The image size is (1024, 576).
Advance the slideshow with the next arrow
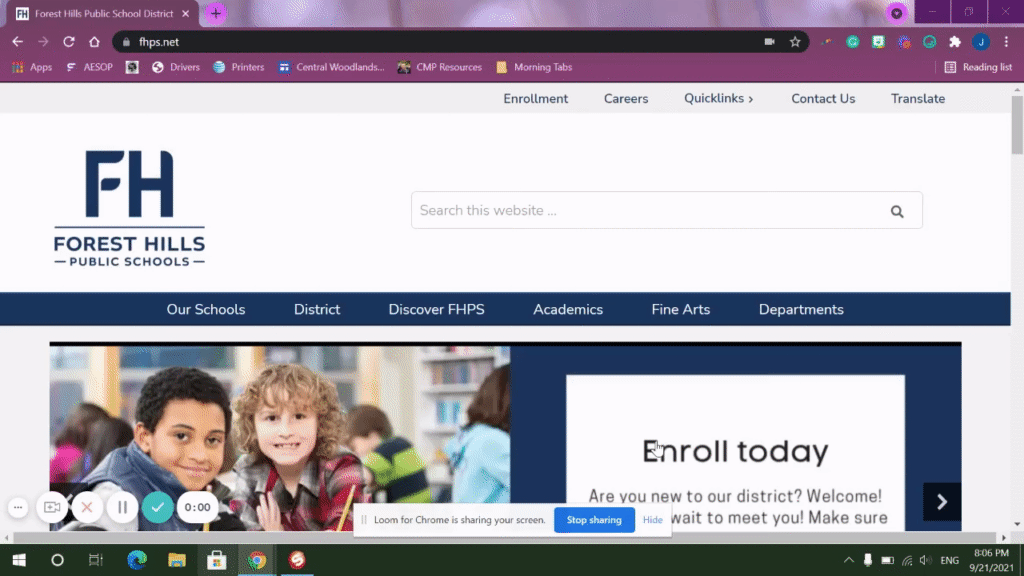coord(942,502)
